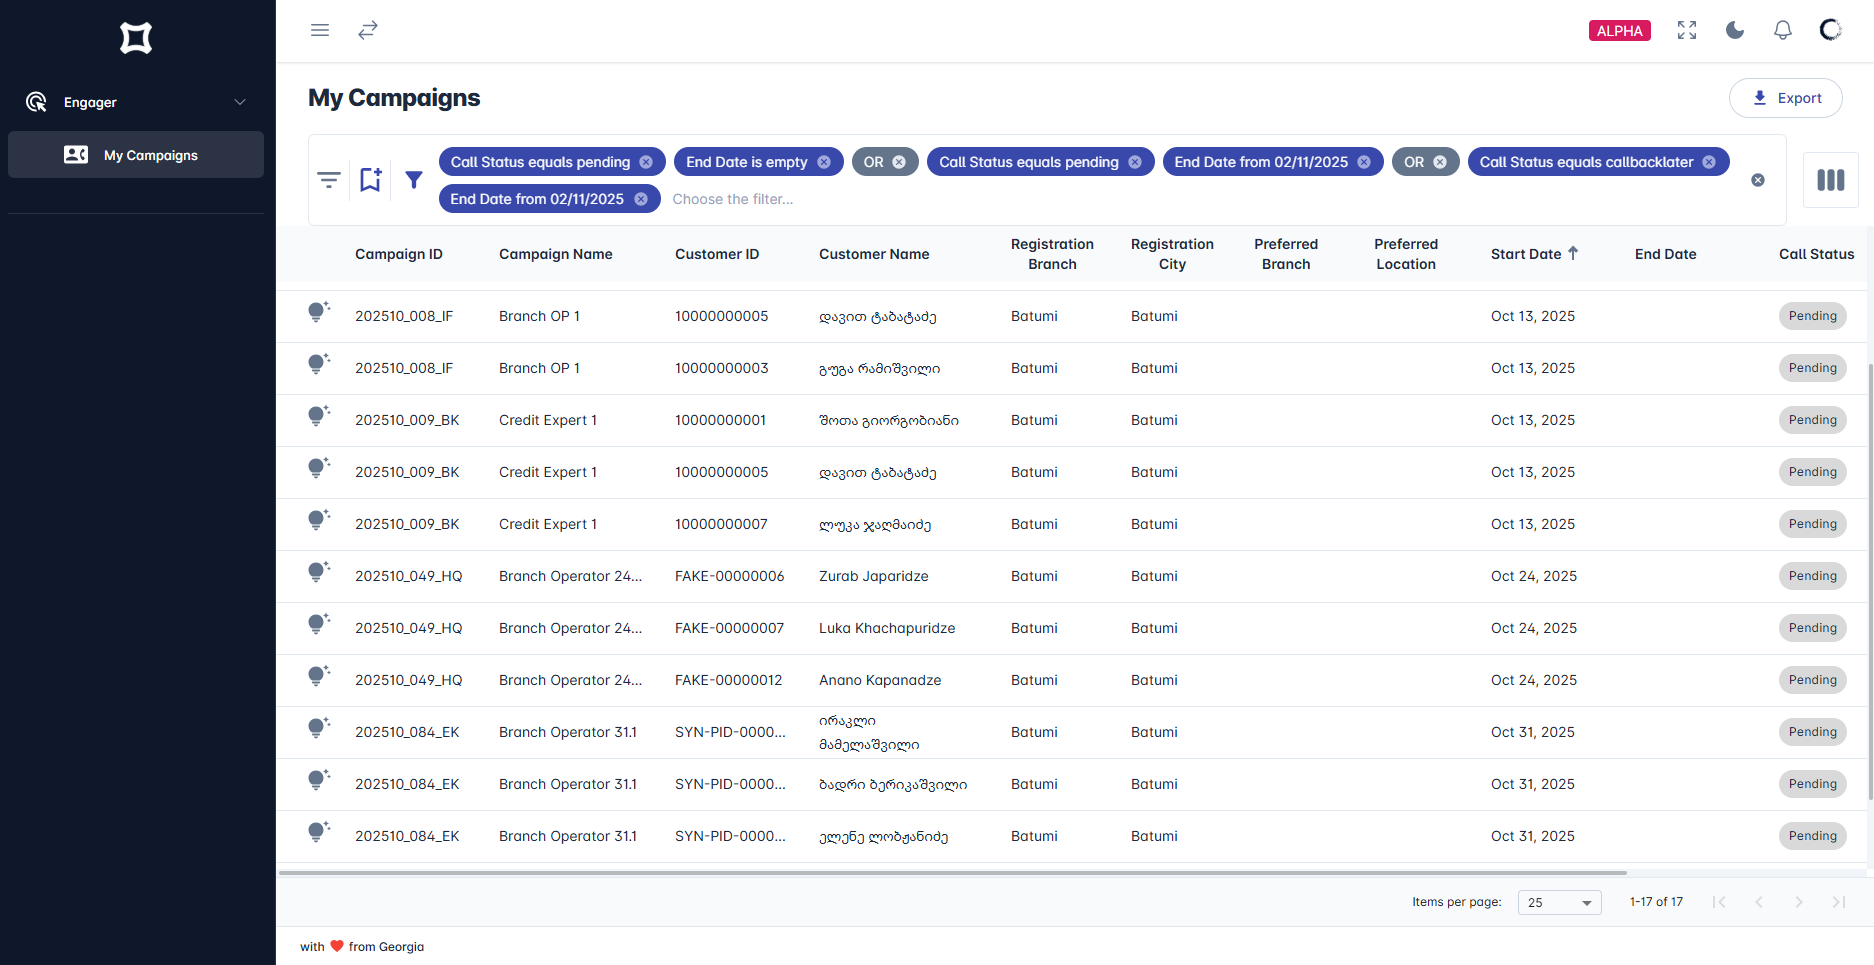This screenshot has height=965, width=1874.
Task: Click the 'Choose the filter...' input
Action: [x=733, y=199]
